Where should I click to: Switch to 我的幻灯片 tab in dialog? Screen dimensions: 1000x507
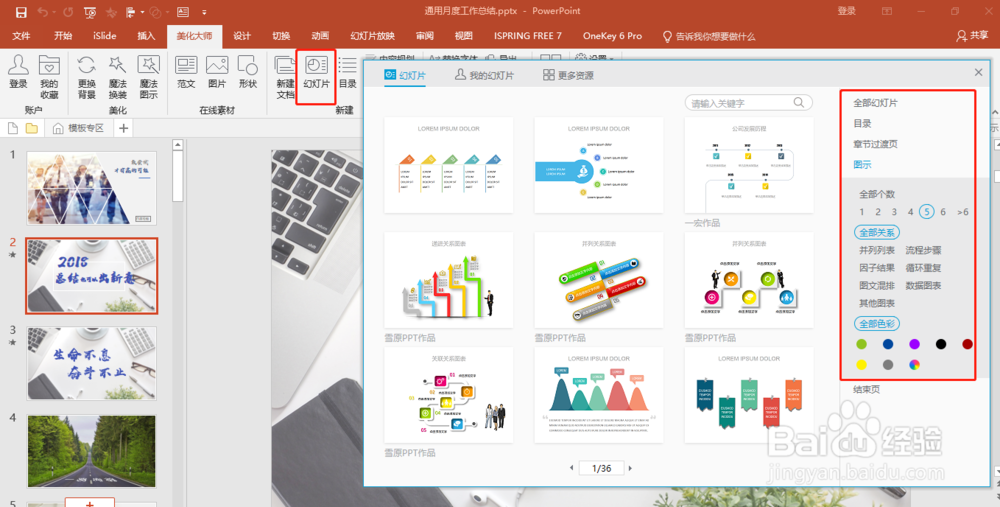point(484,75)
